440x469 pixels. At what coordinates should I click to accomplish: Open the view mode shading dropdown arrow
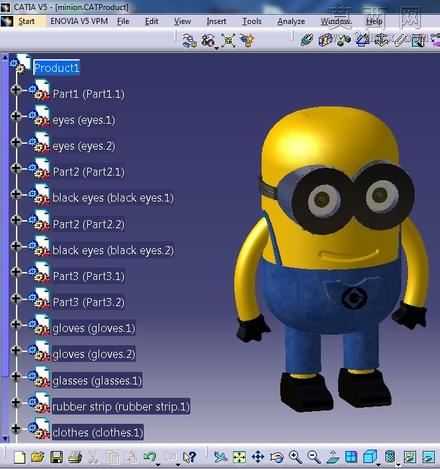coord(398,464)
